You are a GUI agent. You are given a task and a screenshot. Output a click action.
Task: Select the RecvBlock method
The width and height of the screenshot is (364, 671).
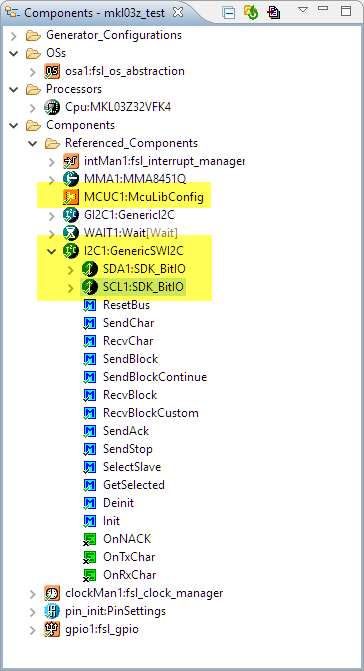click(x=130, y=395)
